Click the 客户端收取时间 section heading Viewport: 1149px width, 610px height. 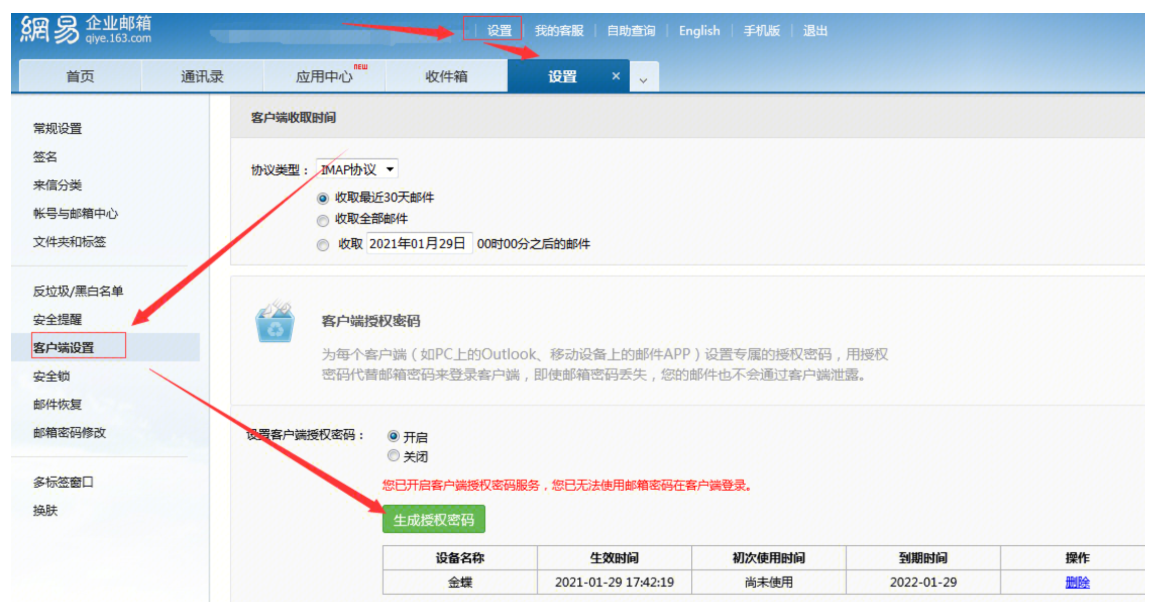293,117
